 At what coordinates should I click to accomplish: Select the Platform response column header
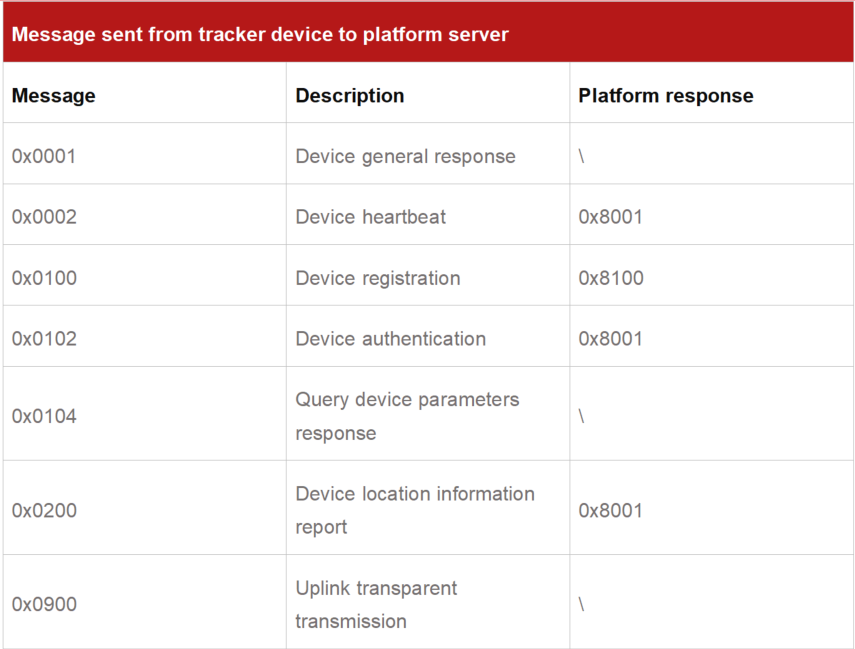666,96
